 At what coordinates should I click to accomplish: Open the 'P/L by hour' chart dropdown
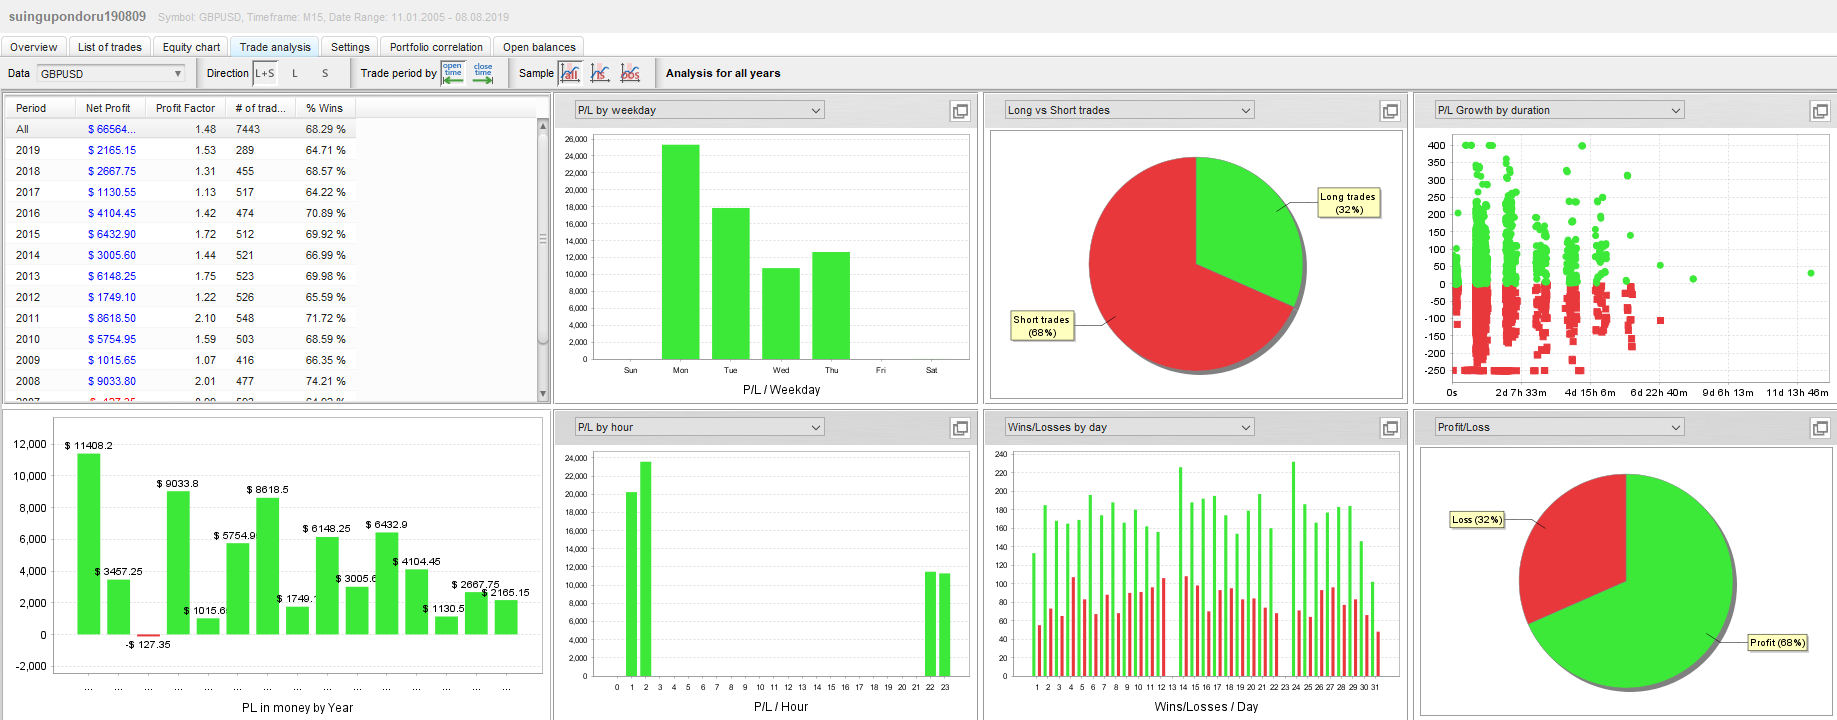(x=816, y=428)
